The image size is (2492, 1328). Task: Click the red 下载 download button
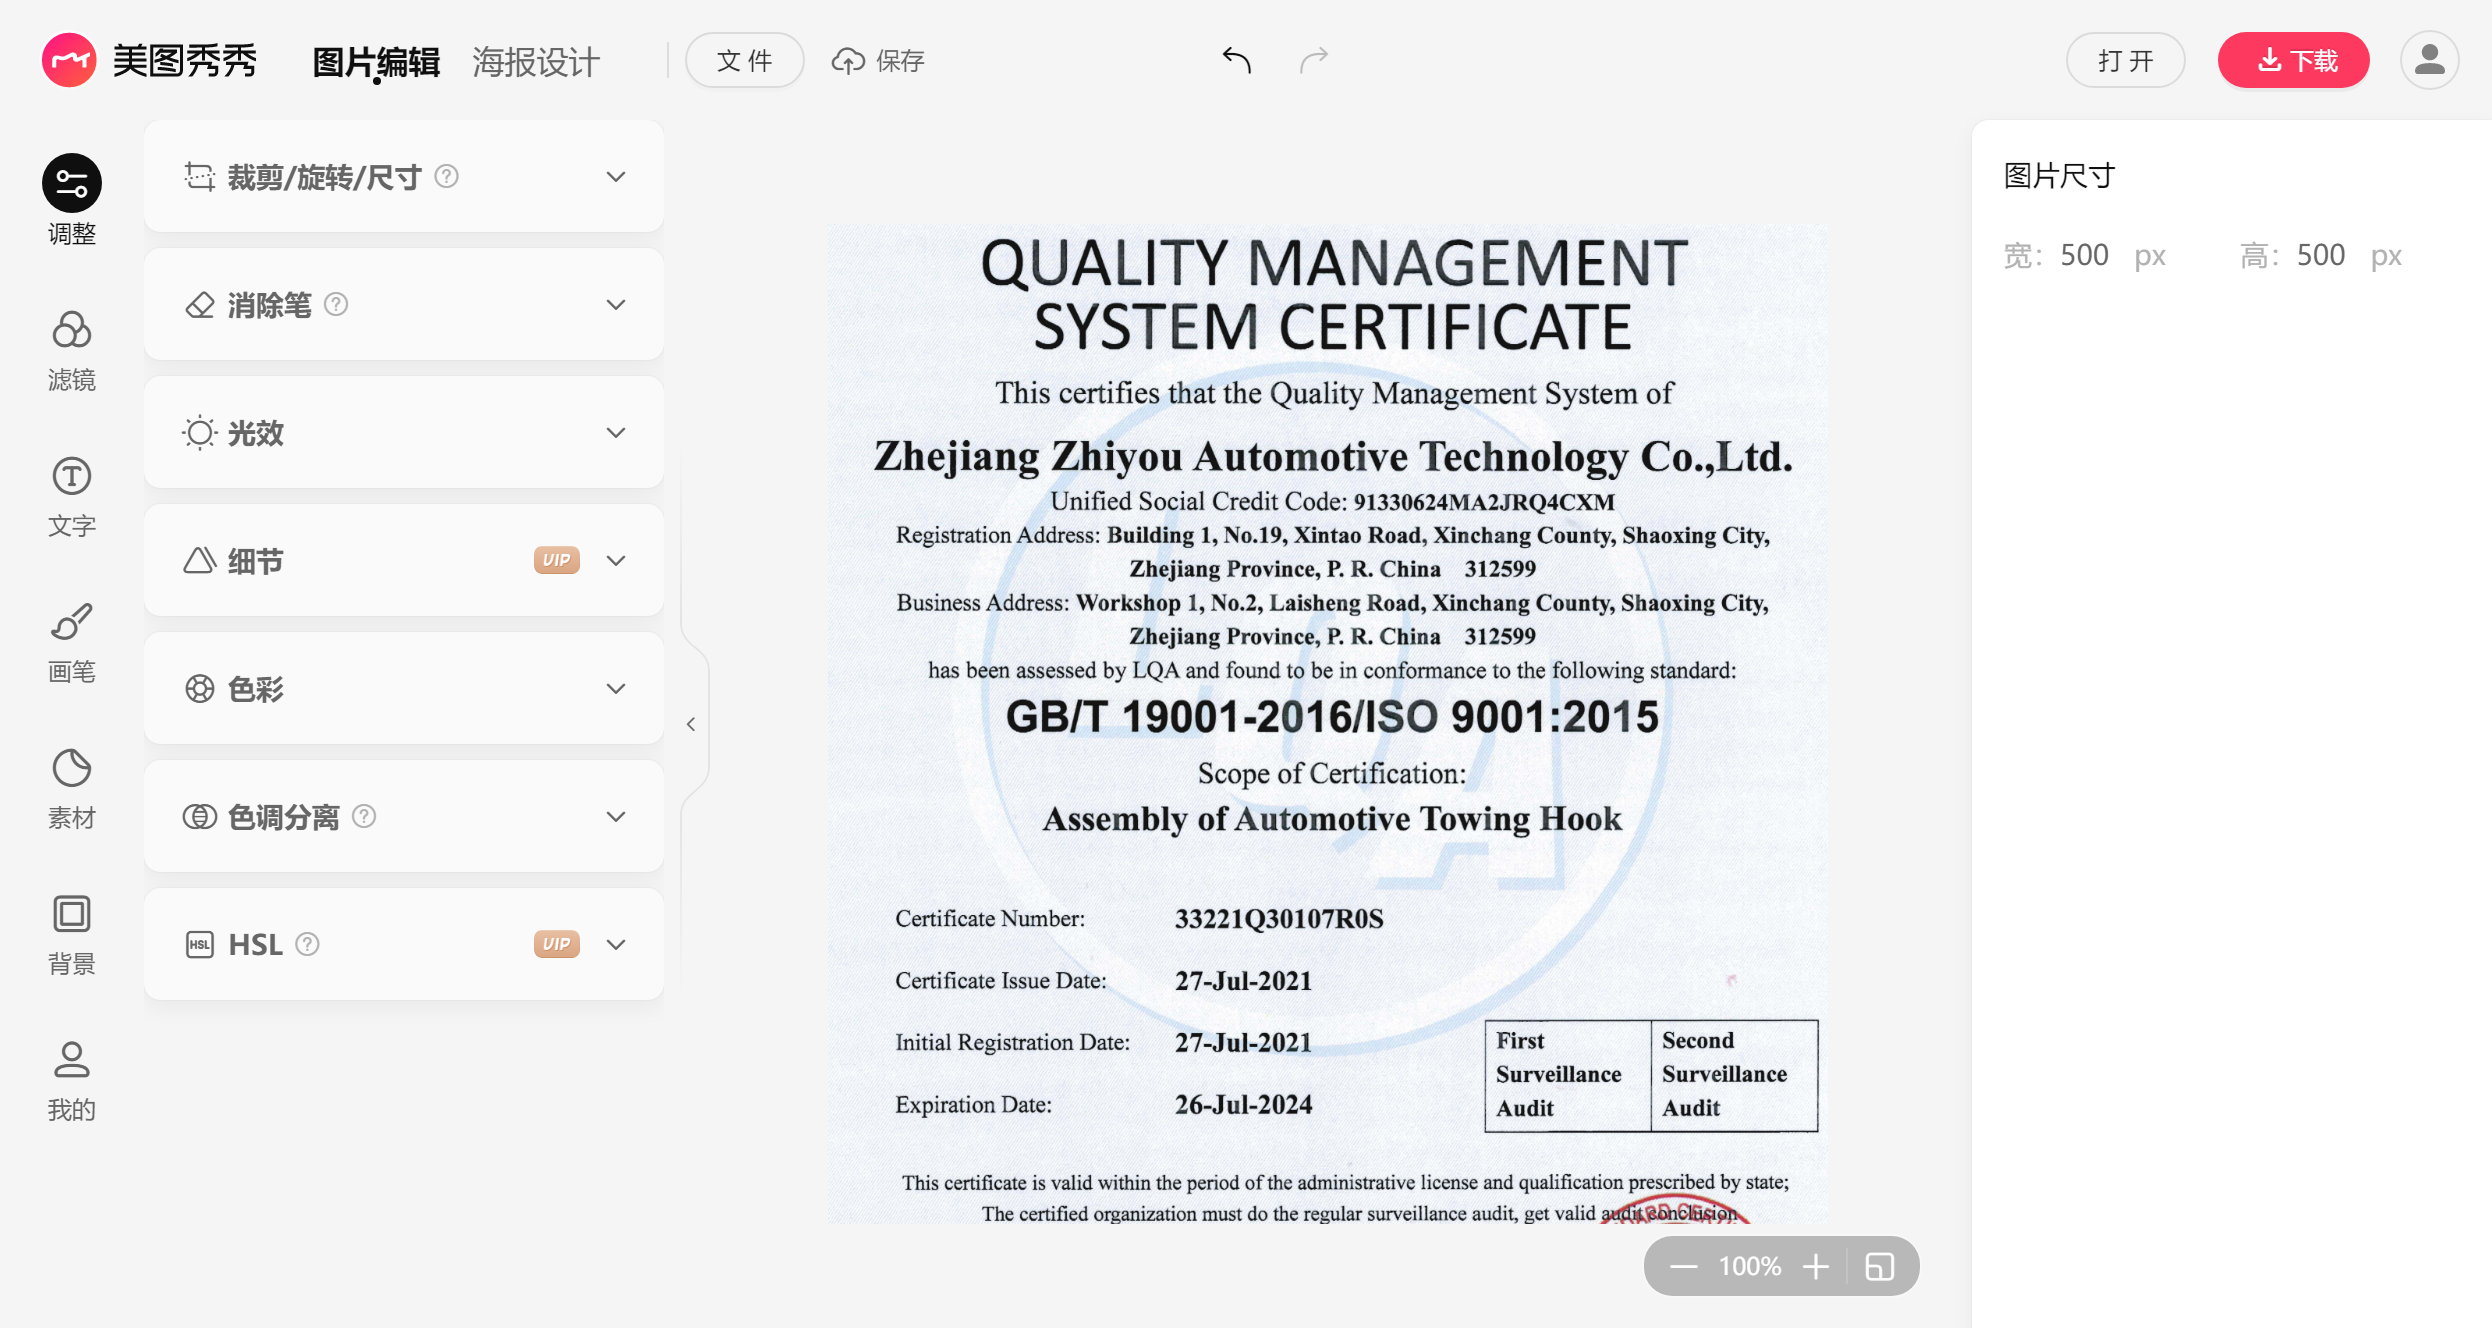[2293, 61]
